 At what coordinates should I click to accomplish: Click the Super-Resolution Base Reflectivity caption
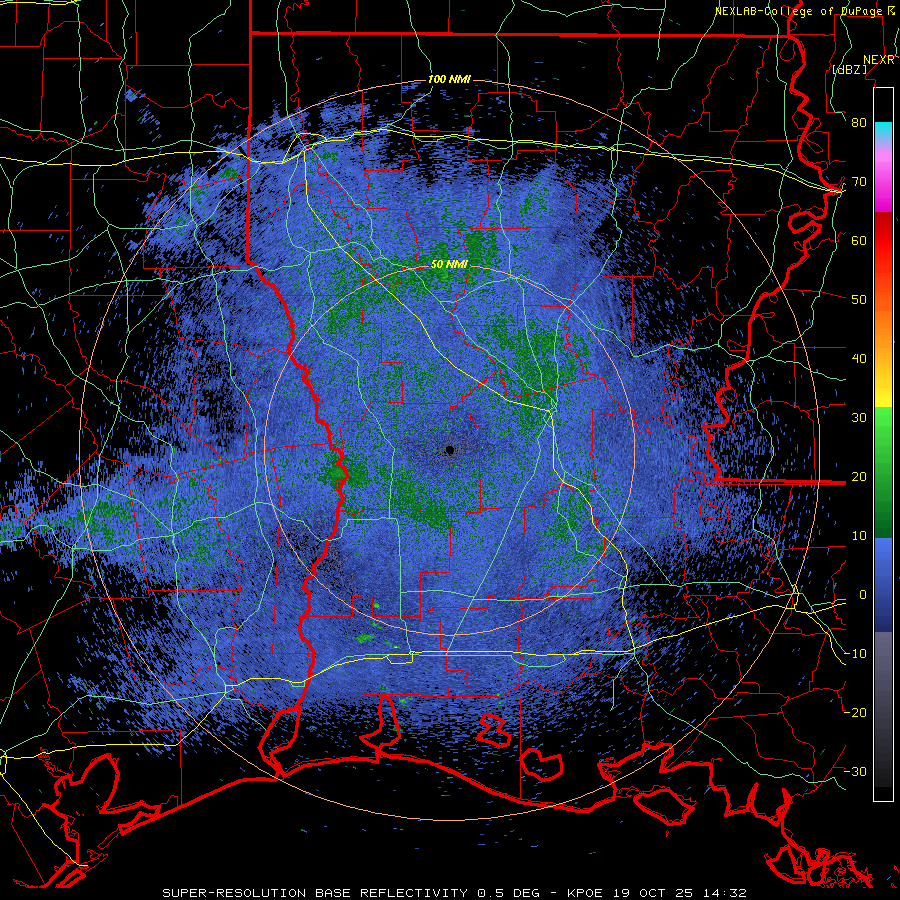454,893
